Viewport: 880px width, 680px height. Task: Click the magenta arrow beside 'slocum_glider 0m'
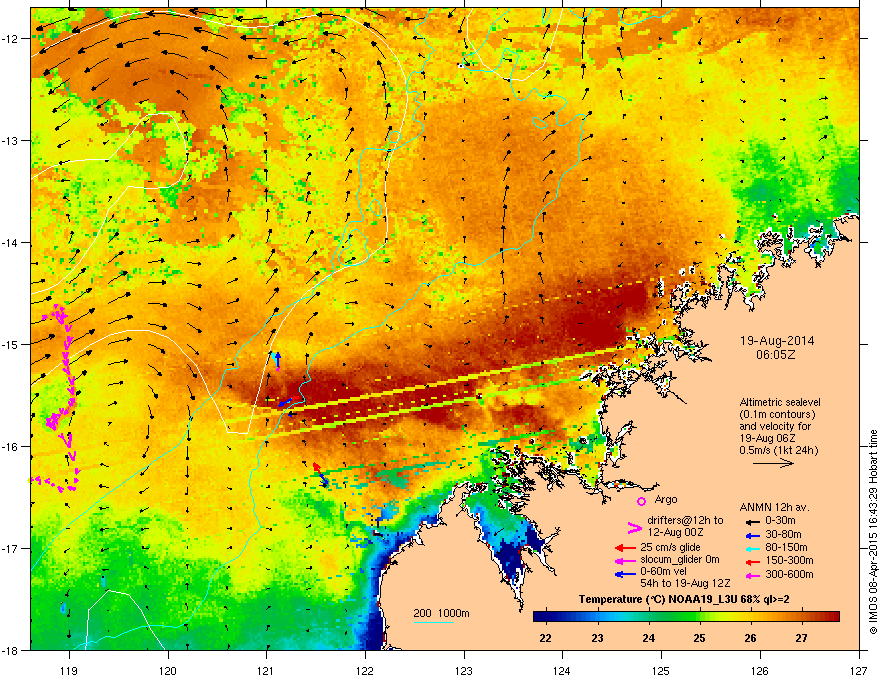(625, 561)
